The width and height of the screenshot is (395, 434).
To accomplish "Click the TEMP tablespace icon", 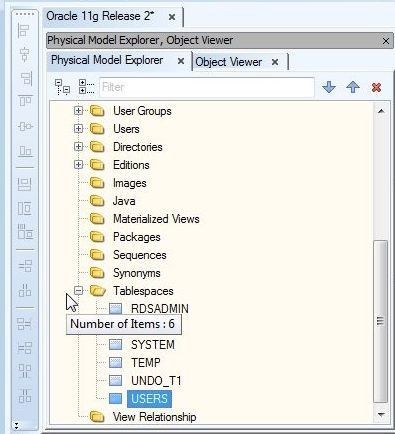I will pyautogui.click(x=116, y=362).
